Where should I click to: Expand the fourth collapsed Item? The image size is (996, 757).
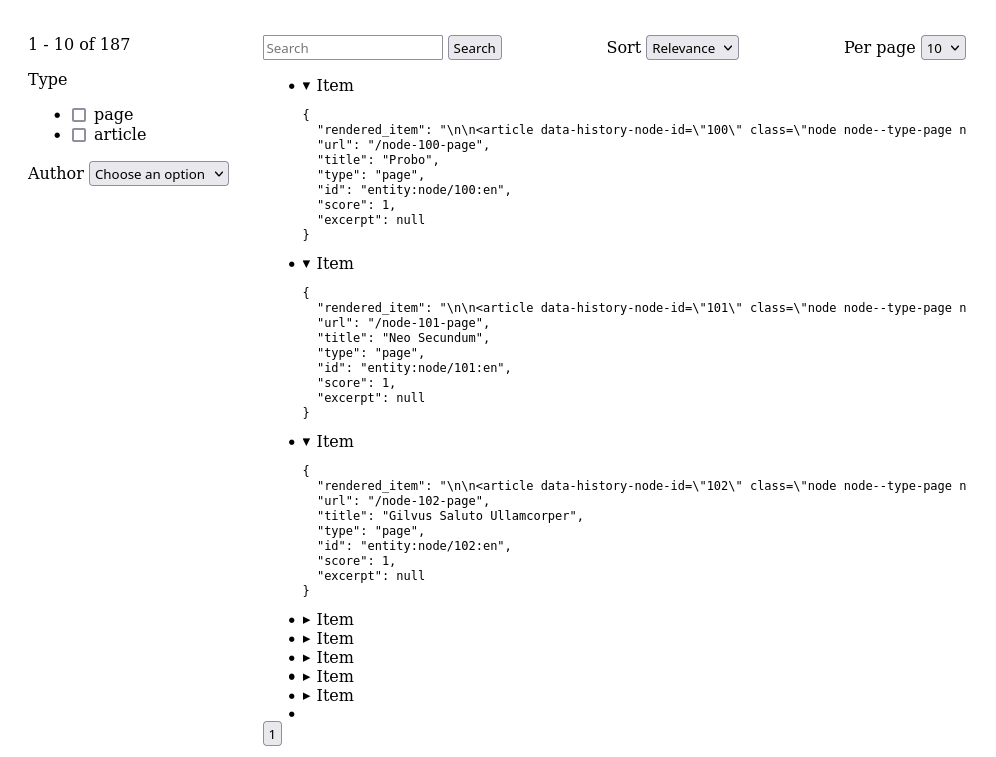tap(328, 676)
